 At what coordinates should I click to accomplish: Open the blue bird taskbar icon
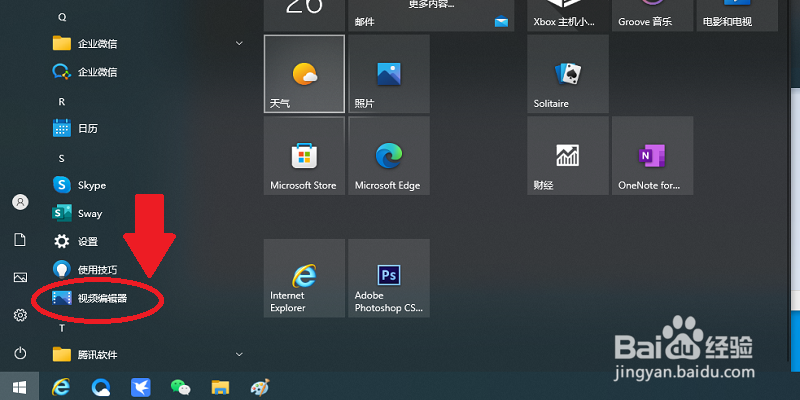pyautogui.click(x=140, y=388)
